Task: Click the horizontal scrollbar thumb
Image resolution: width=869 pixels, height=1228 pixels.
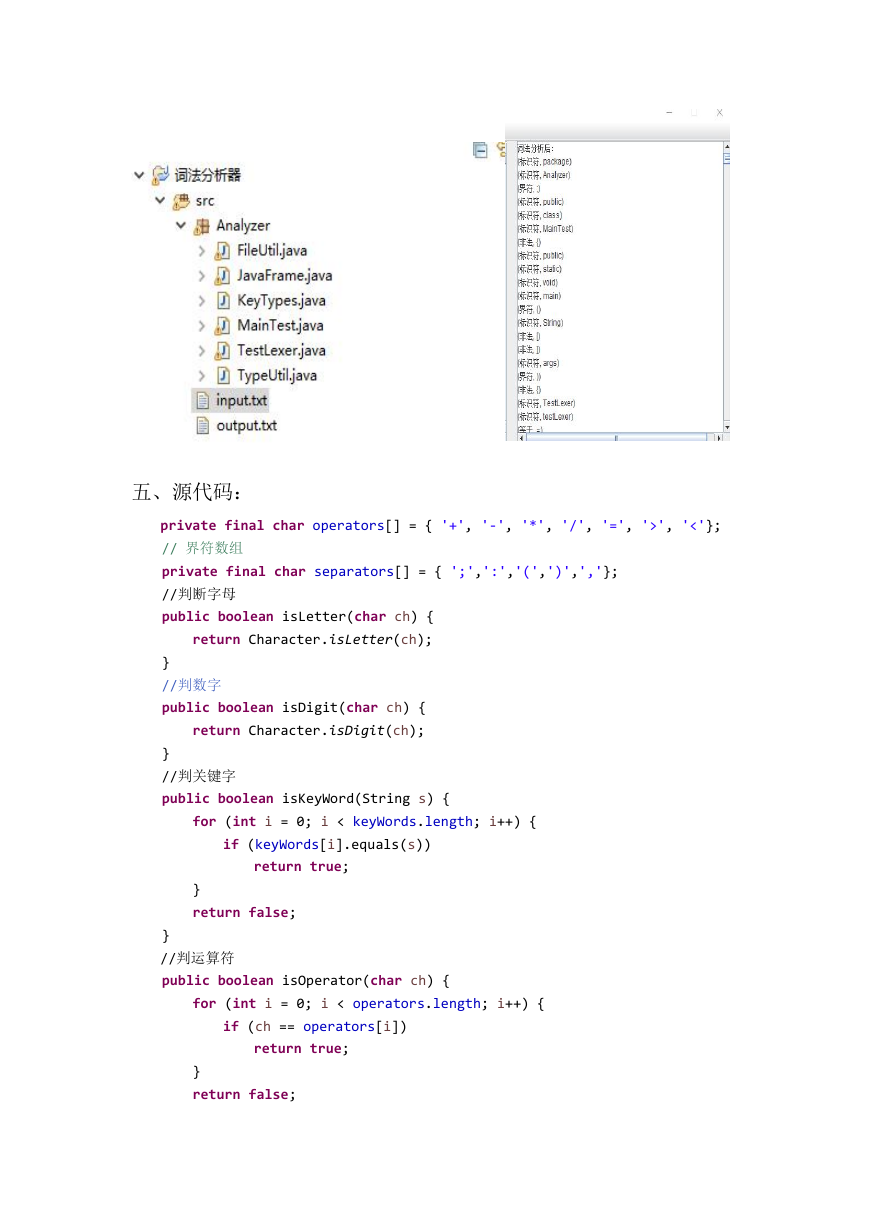Action: tap(616, 437)
